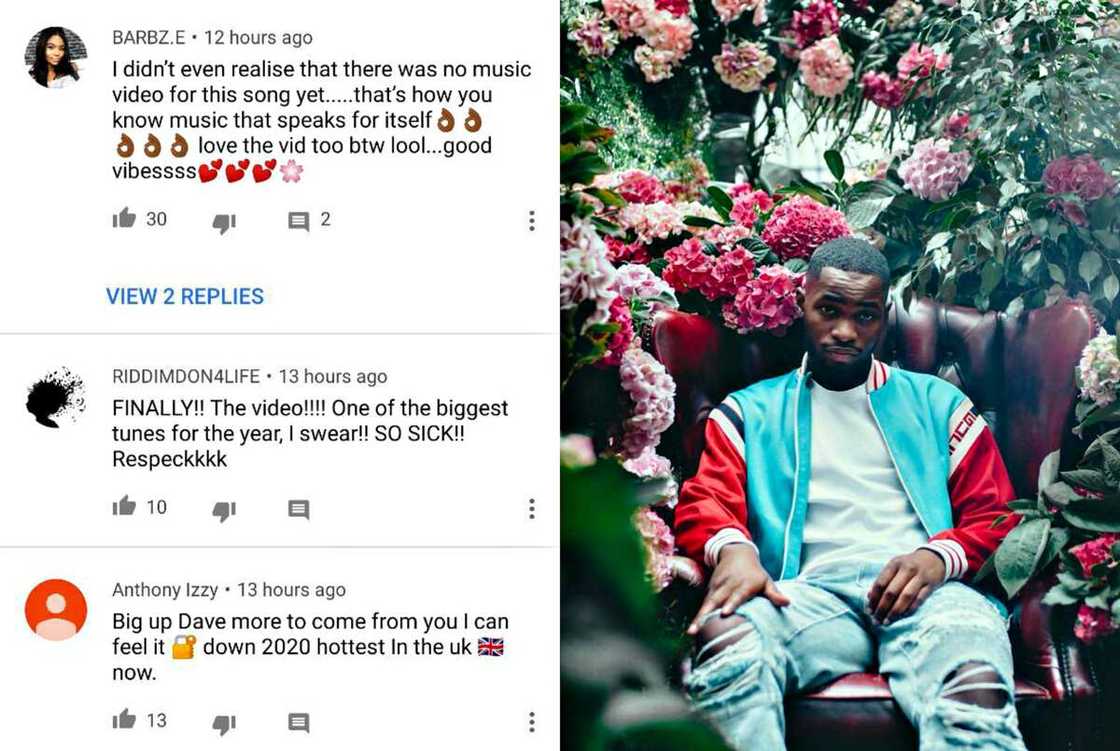Dislike RIDDIMDON4LIFE's comment
The width and height of the screenshot is (1120, 751).
click(224, 510)
